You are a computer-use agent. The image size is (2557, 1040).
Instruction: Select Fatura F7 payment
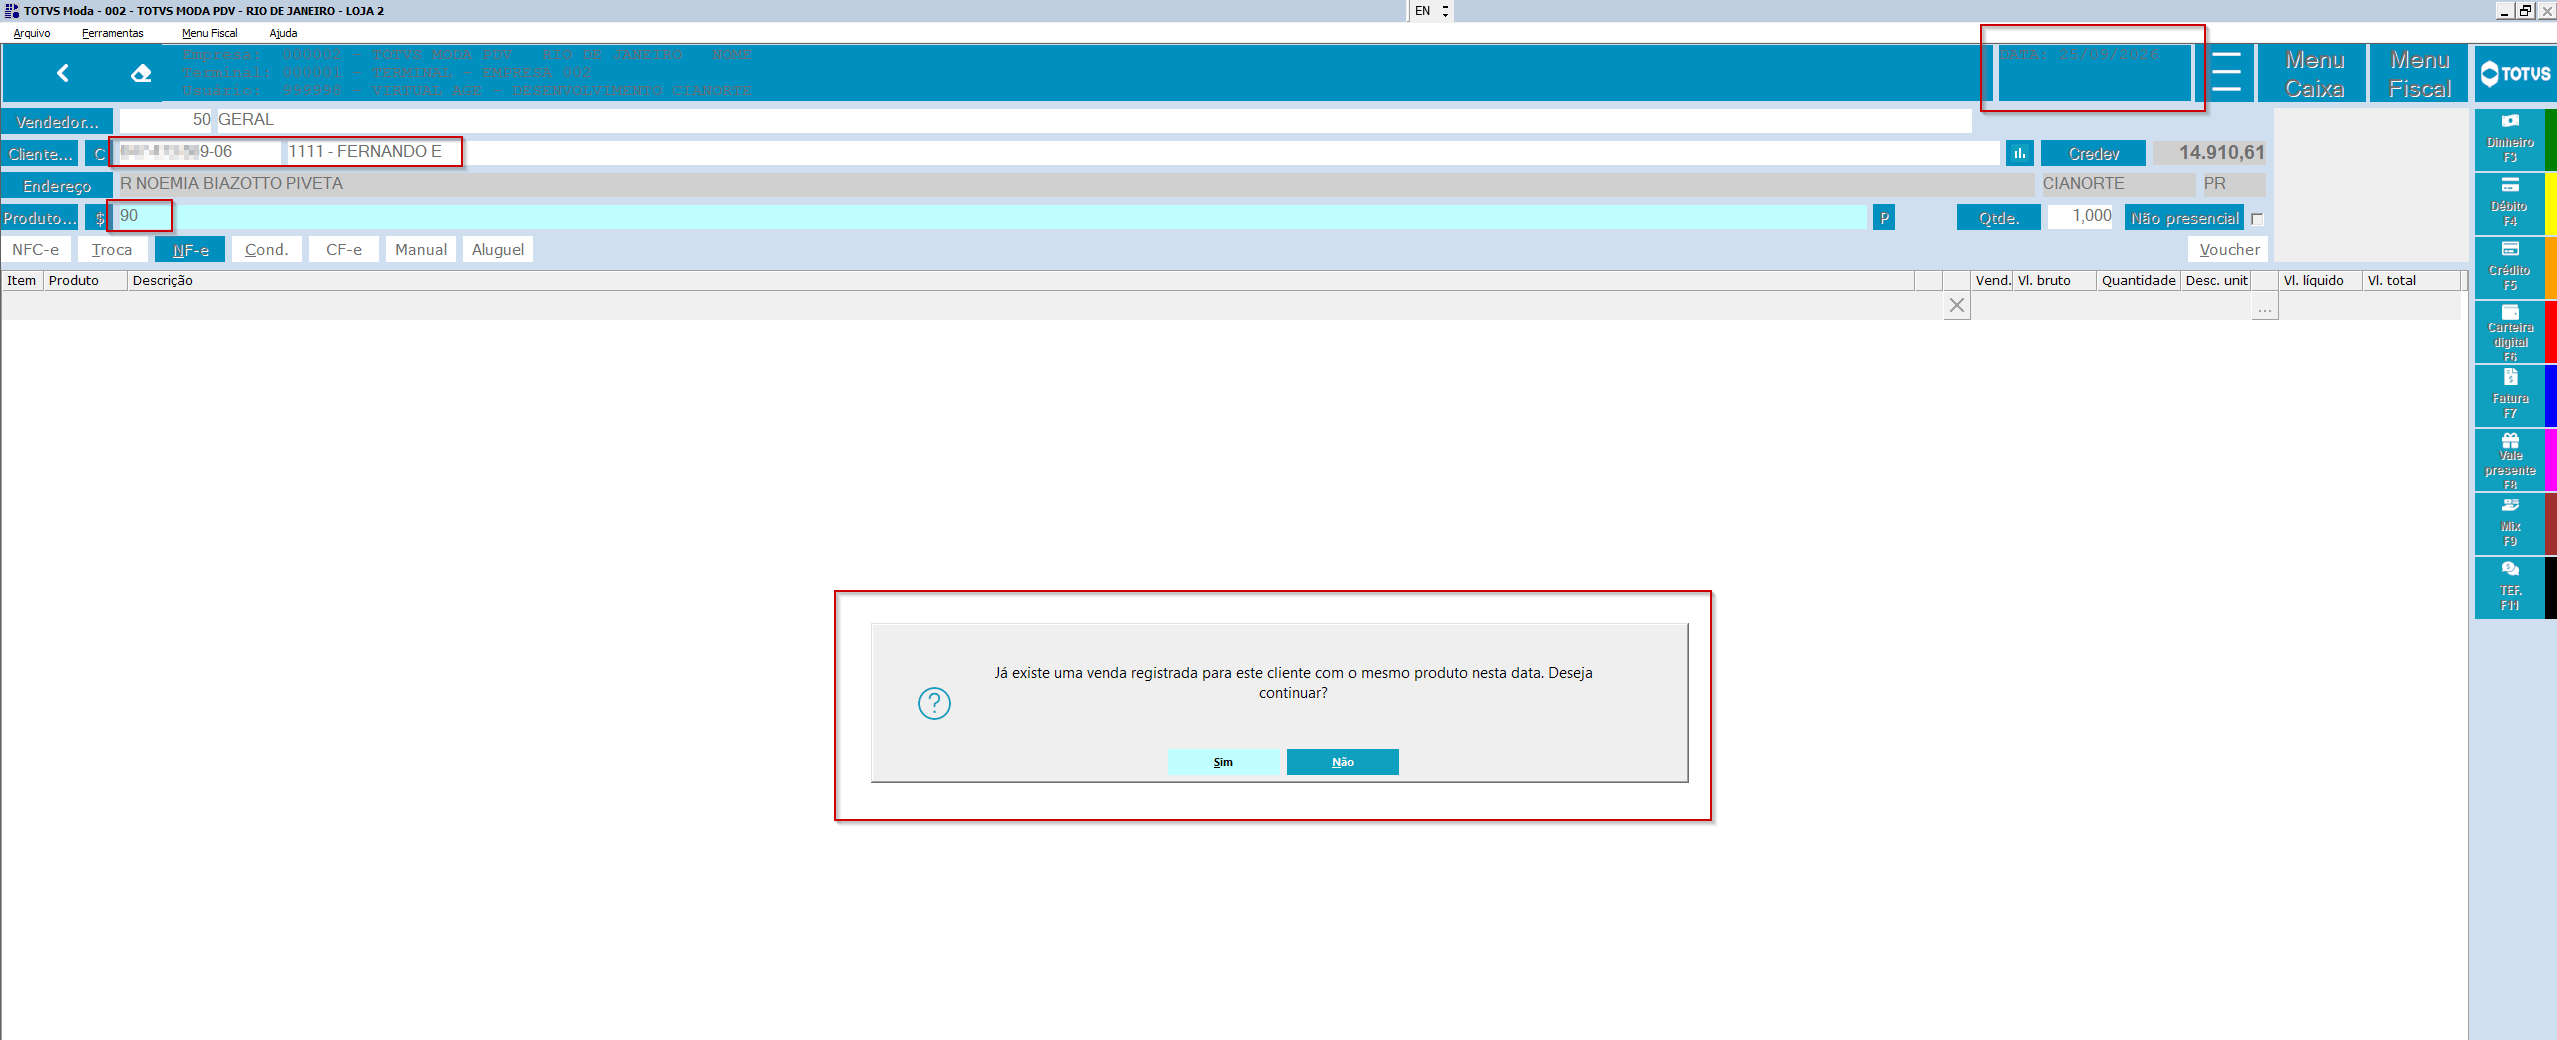2509,395
